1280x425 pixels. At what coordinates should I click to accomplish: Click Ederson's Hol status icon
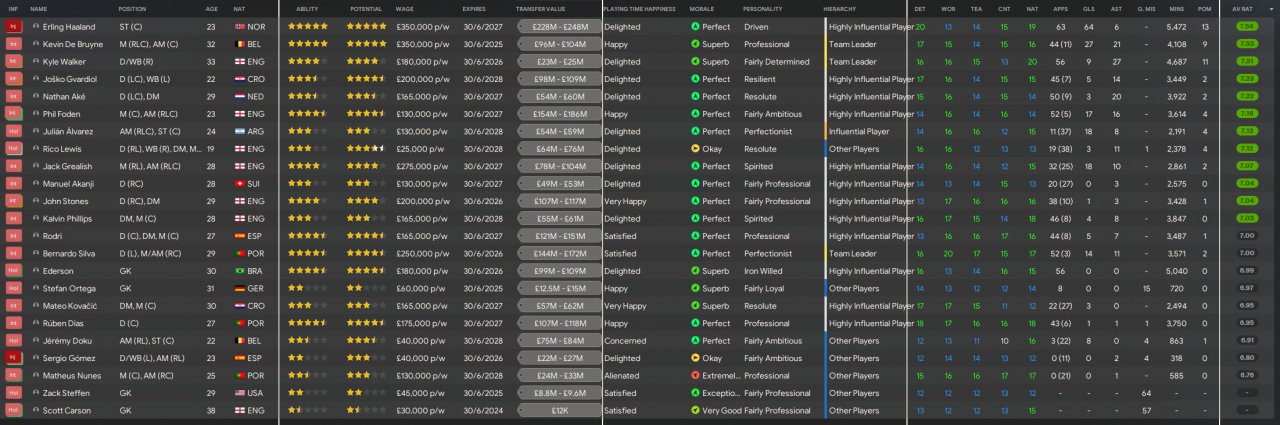click(x=14, y=271)
